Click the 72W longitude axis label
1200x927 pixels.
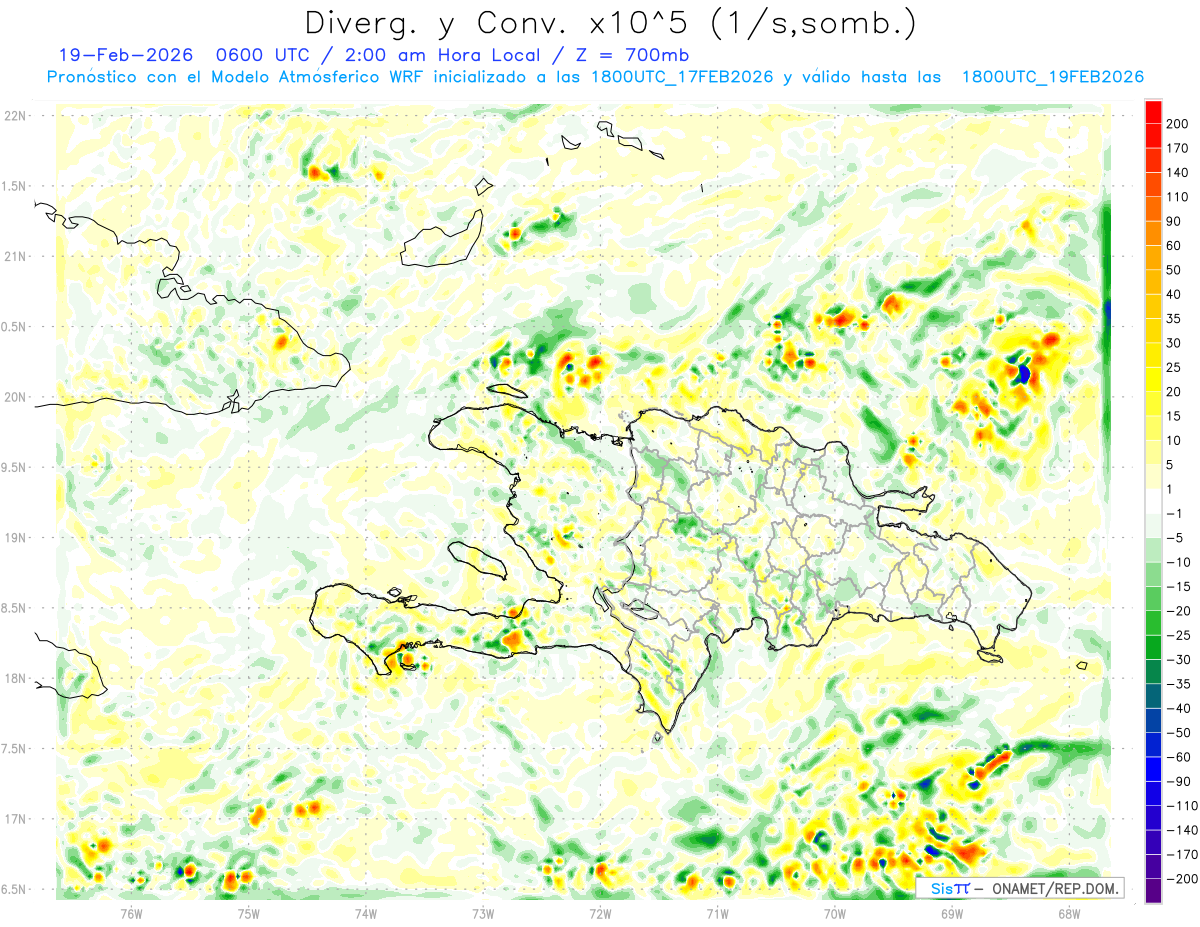[600, 913]
